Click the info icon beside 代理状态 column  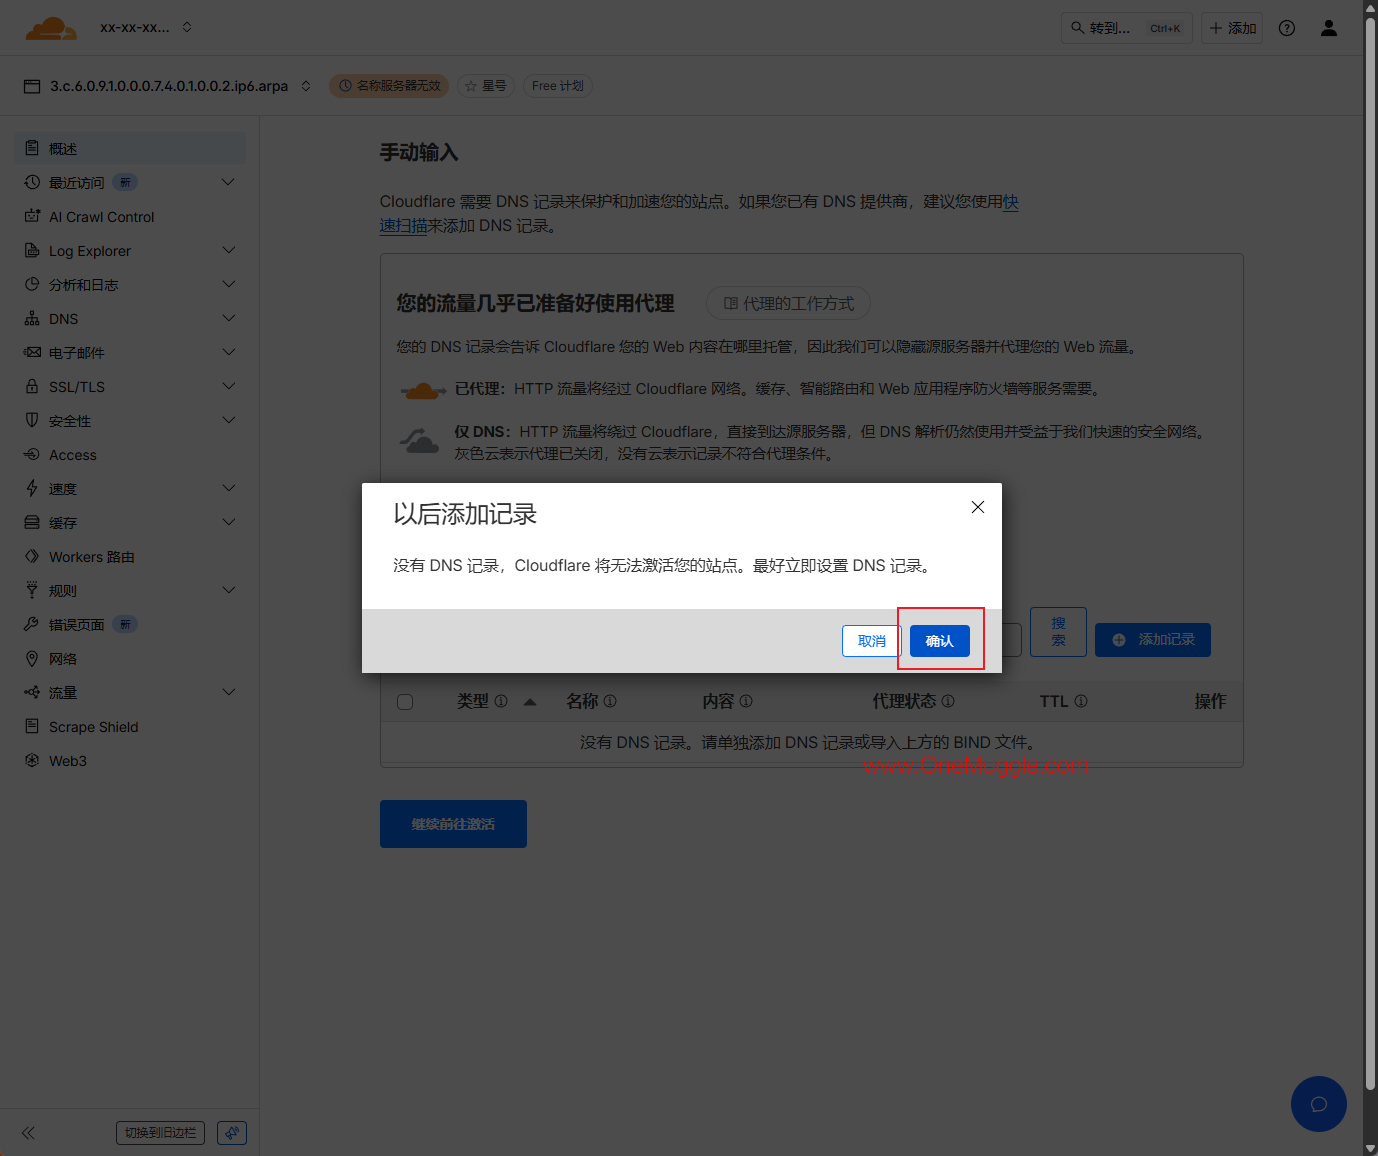coord(948,701)
